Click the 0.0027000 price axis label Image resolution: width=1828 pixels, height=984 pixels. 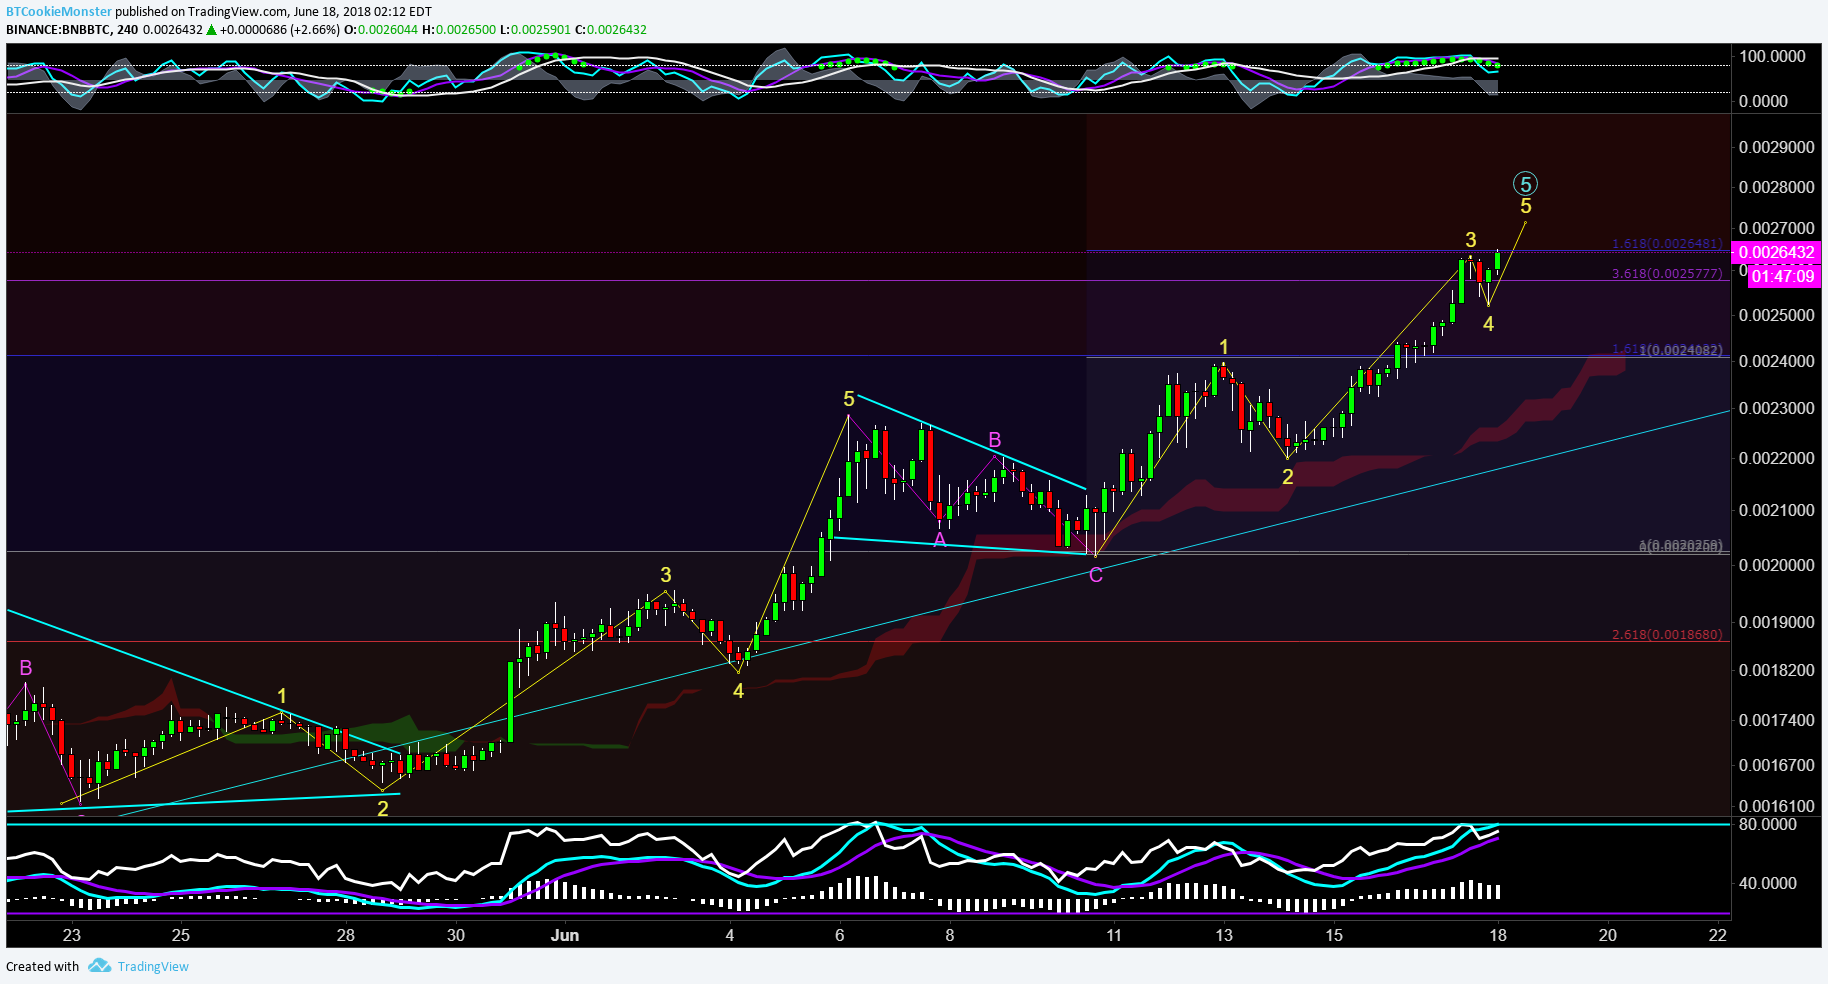pyautogui.click(x=1776, y=229)
